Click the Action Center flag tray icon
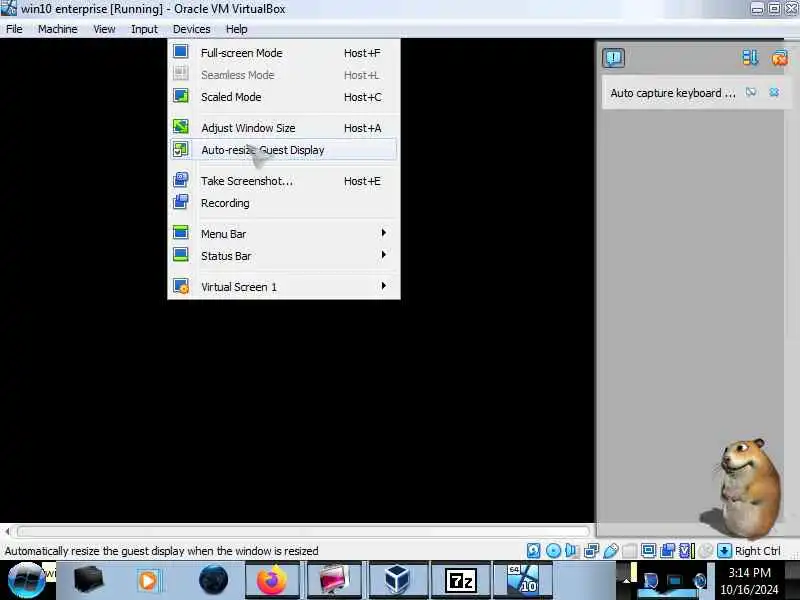This screenshot has width=800, height=600. point(650,581)
